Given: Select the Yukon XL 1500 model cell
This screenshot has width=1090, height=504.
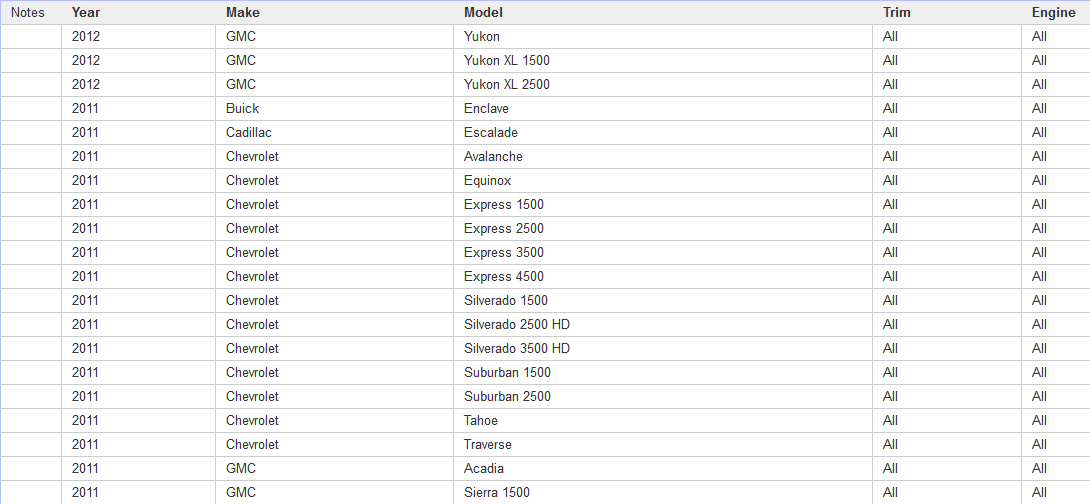Looking at the screenshot, I should point(506,60).
